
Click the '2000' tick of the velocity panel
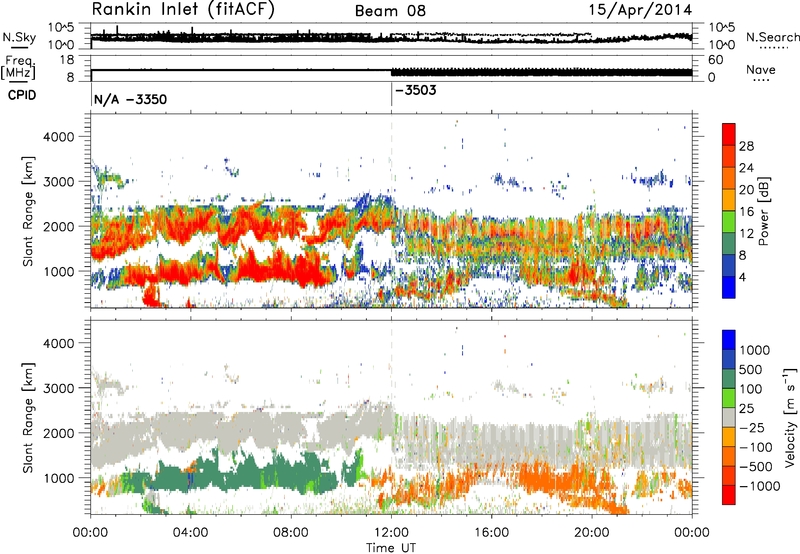pos(58,433)
